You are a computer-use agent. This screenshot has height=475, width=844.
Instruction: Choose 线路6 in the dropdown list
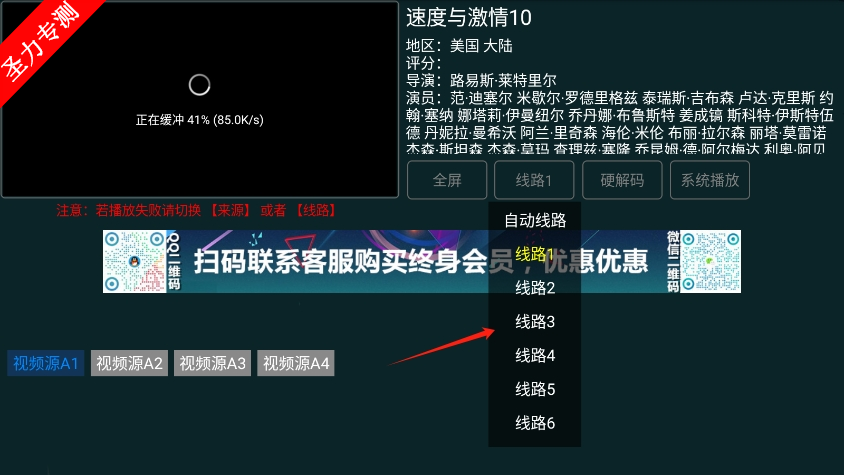tap(534, 423)
